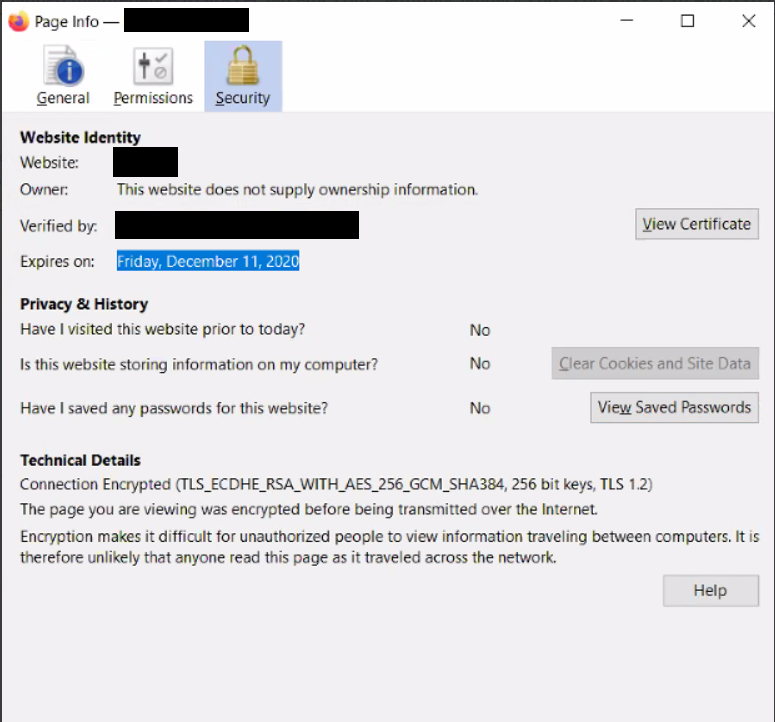
Task: Click 'Have I visited this website prior to today?'
Action: point(163,329)
